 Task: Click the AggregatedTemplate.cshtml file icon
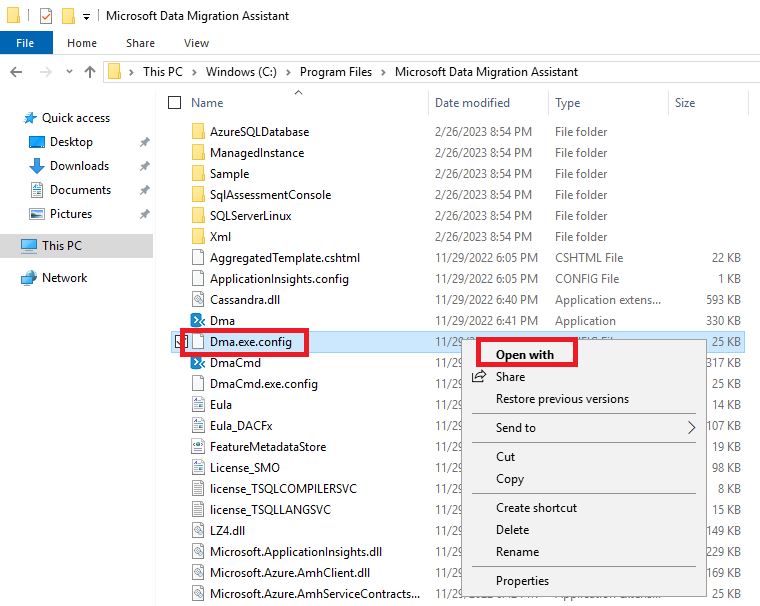(x=198, y=257)
